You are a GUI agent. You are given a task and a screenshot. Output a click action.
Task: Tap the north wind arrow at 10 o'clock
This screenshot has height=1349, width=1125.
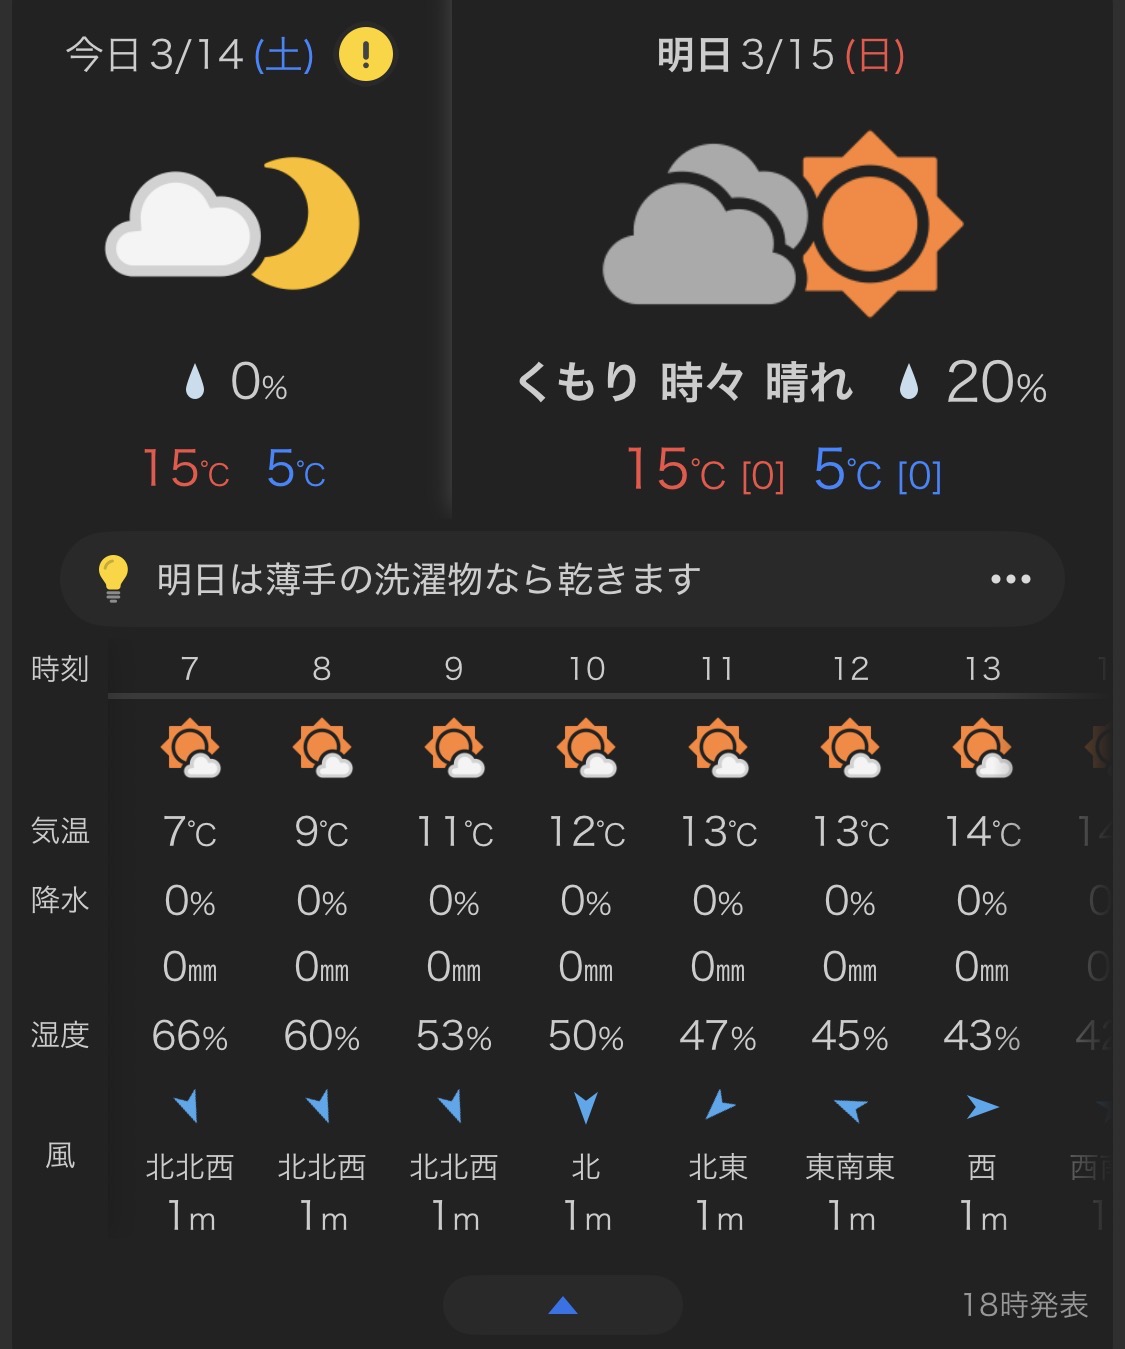click(586, 1106)
